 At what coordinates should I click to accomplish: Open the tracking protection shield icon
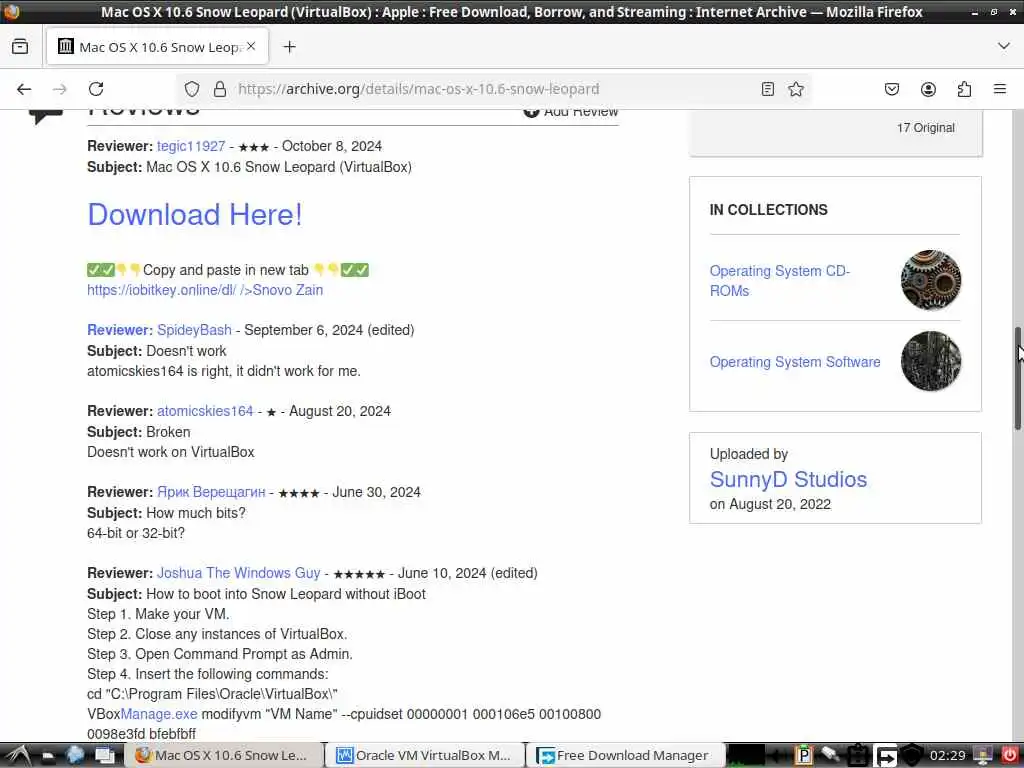pyautogui.click(x=191, y=89)
